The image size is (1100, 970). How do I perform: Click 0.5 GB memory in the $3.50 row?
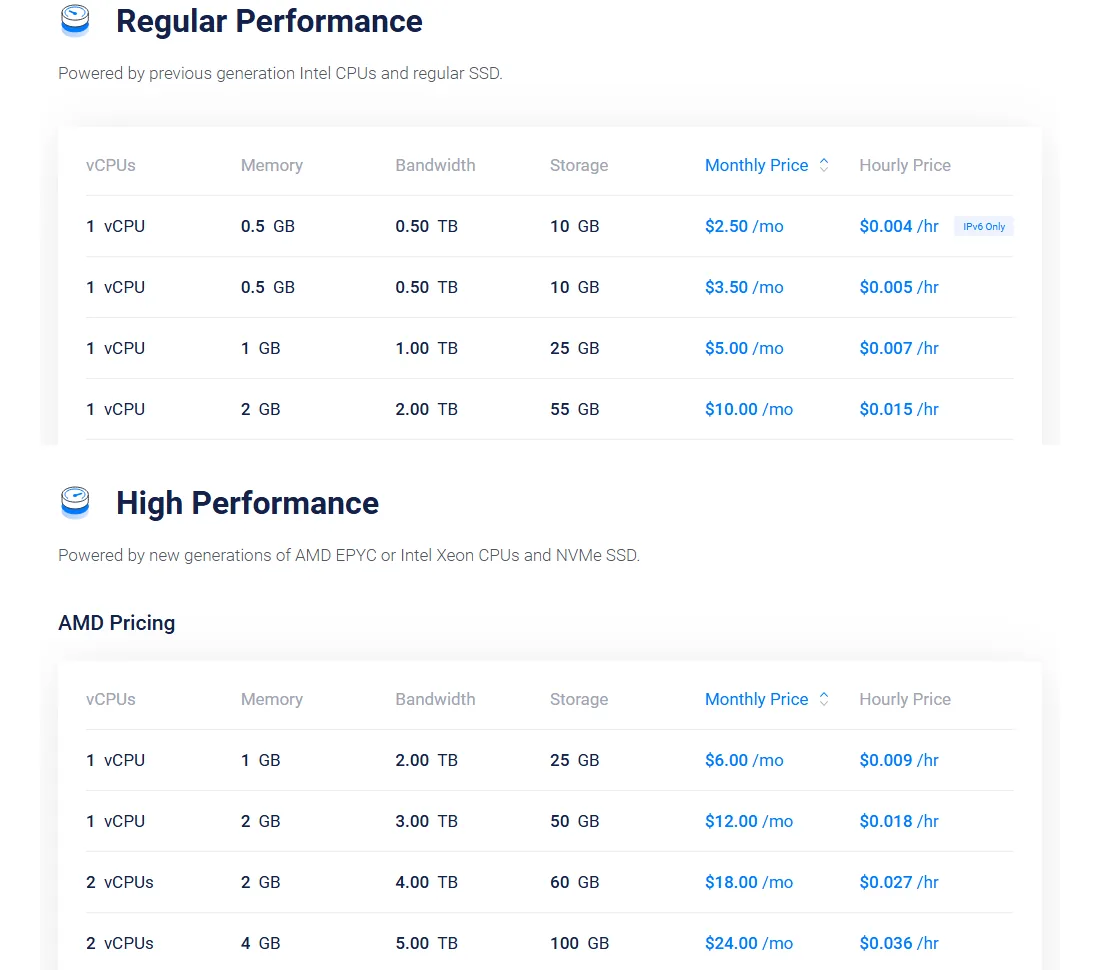click(x=268, y=287)
